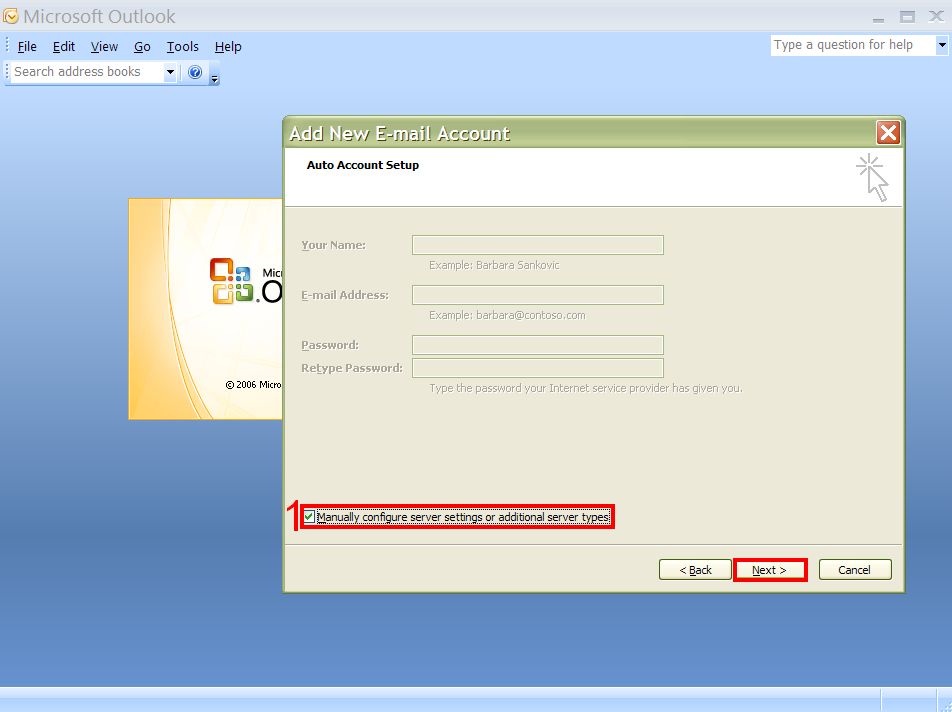The image size is (952, 712).
Task: Open the View menu
Action: click(x=104, y=46)
